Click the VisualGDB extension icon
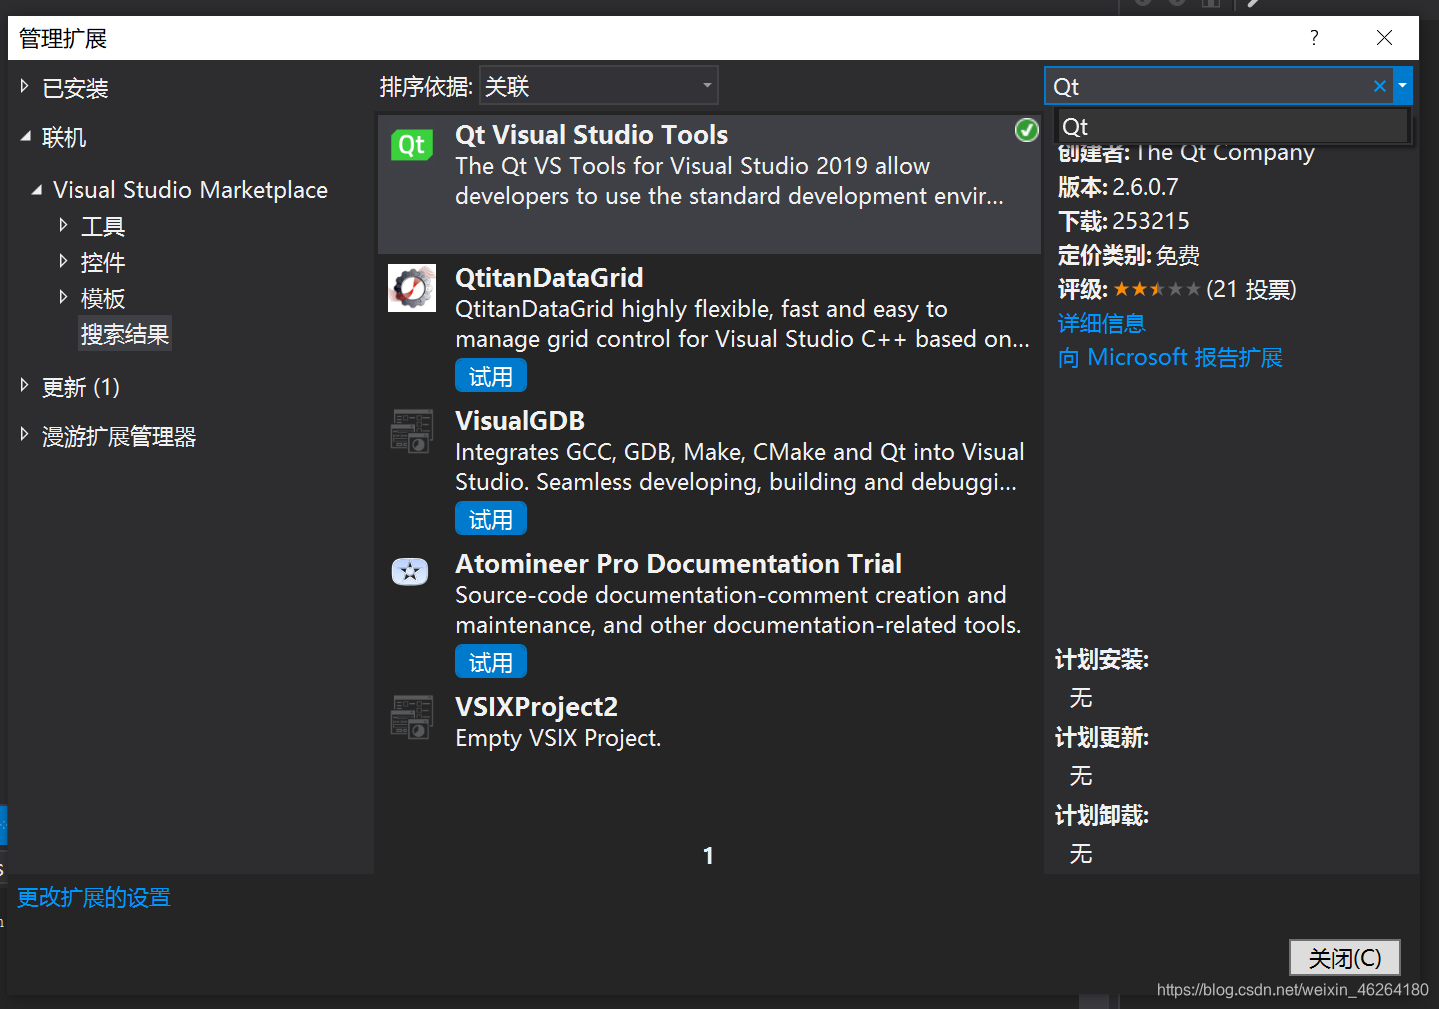Viewport: 1439px width, 1009px height. tap(411, 430)
